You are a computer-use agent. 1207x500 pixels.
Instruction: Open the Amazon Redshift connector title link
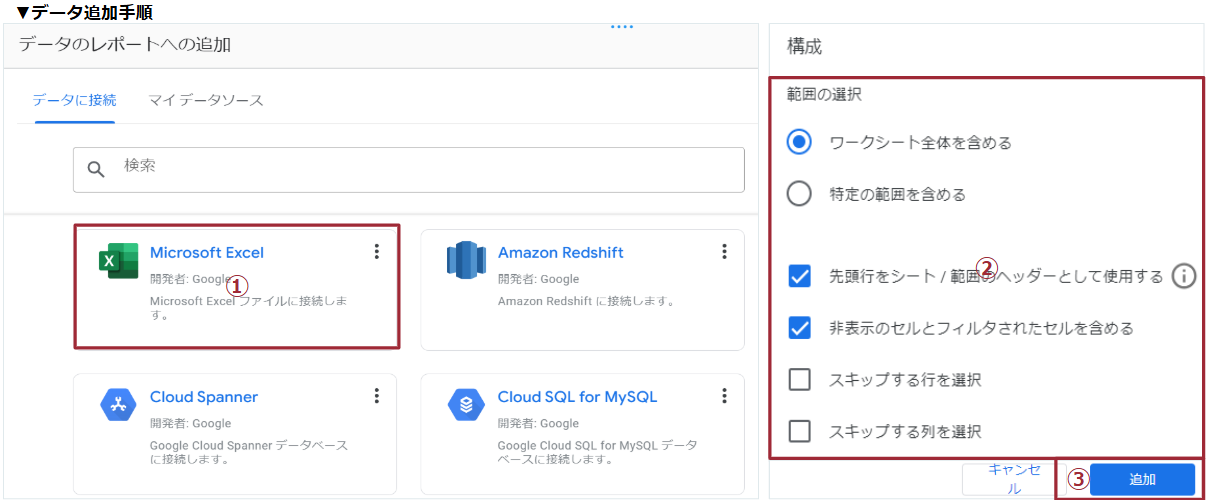[x=561, y=253]
